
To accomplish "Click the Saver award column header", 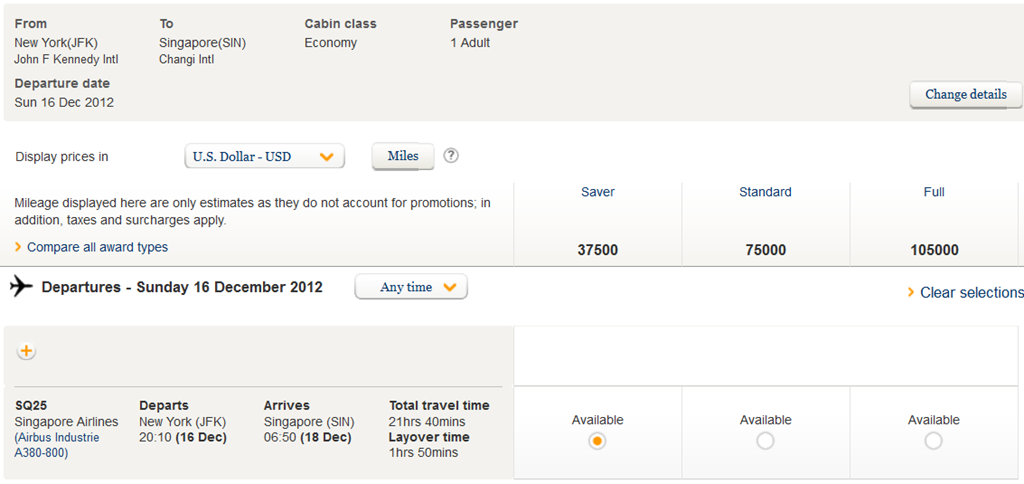I will (x=597, y=192).
